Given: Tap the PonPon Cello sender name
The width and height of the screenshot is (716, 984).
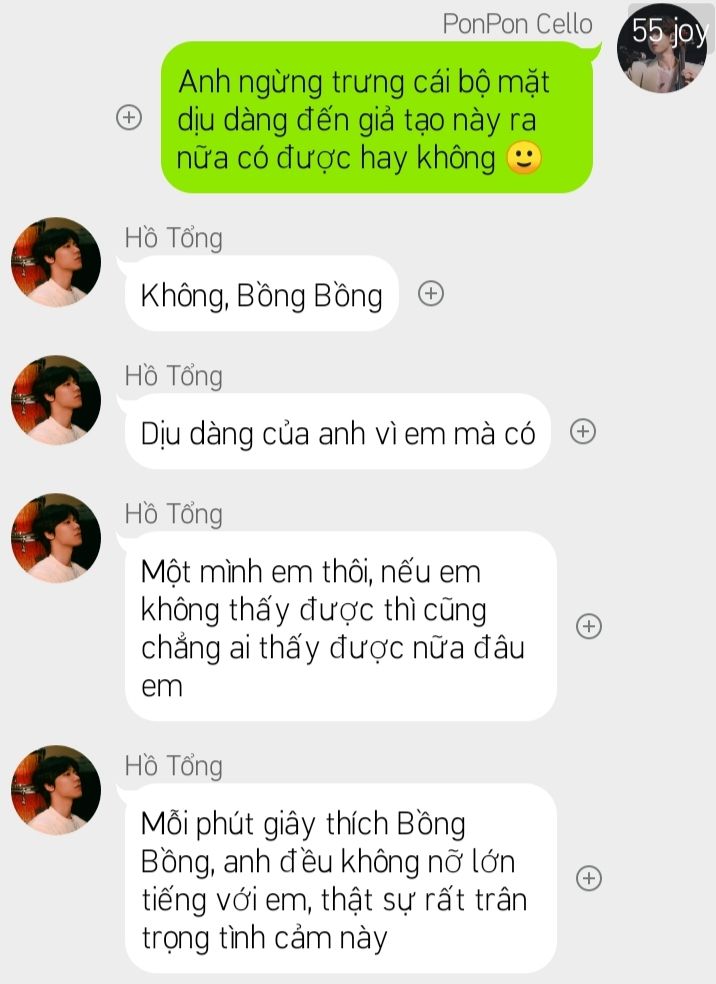Looking at the screenshot, I should point(518,24).
